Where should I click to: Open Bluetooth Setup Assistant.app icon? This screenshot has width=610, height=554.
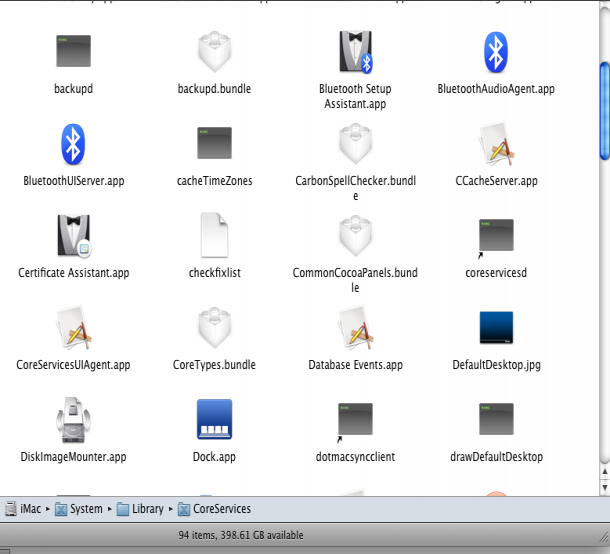pos(355,52)
